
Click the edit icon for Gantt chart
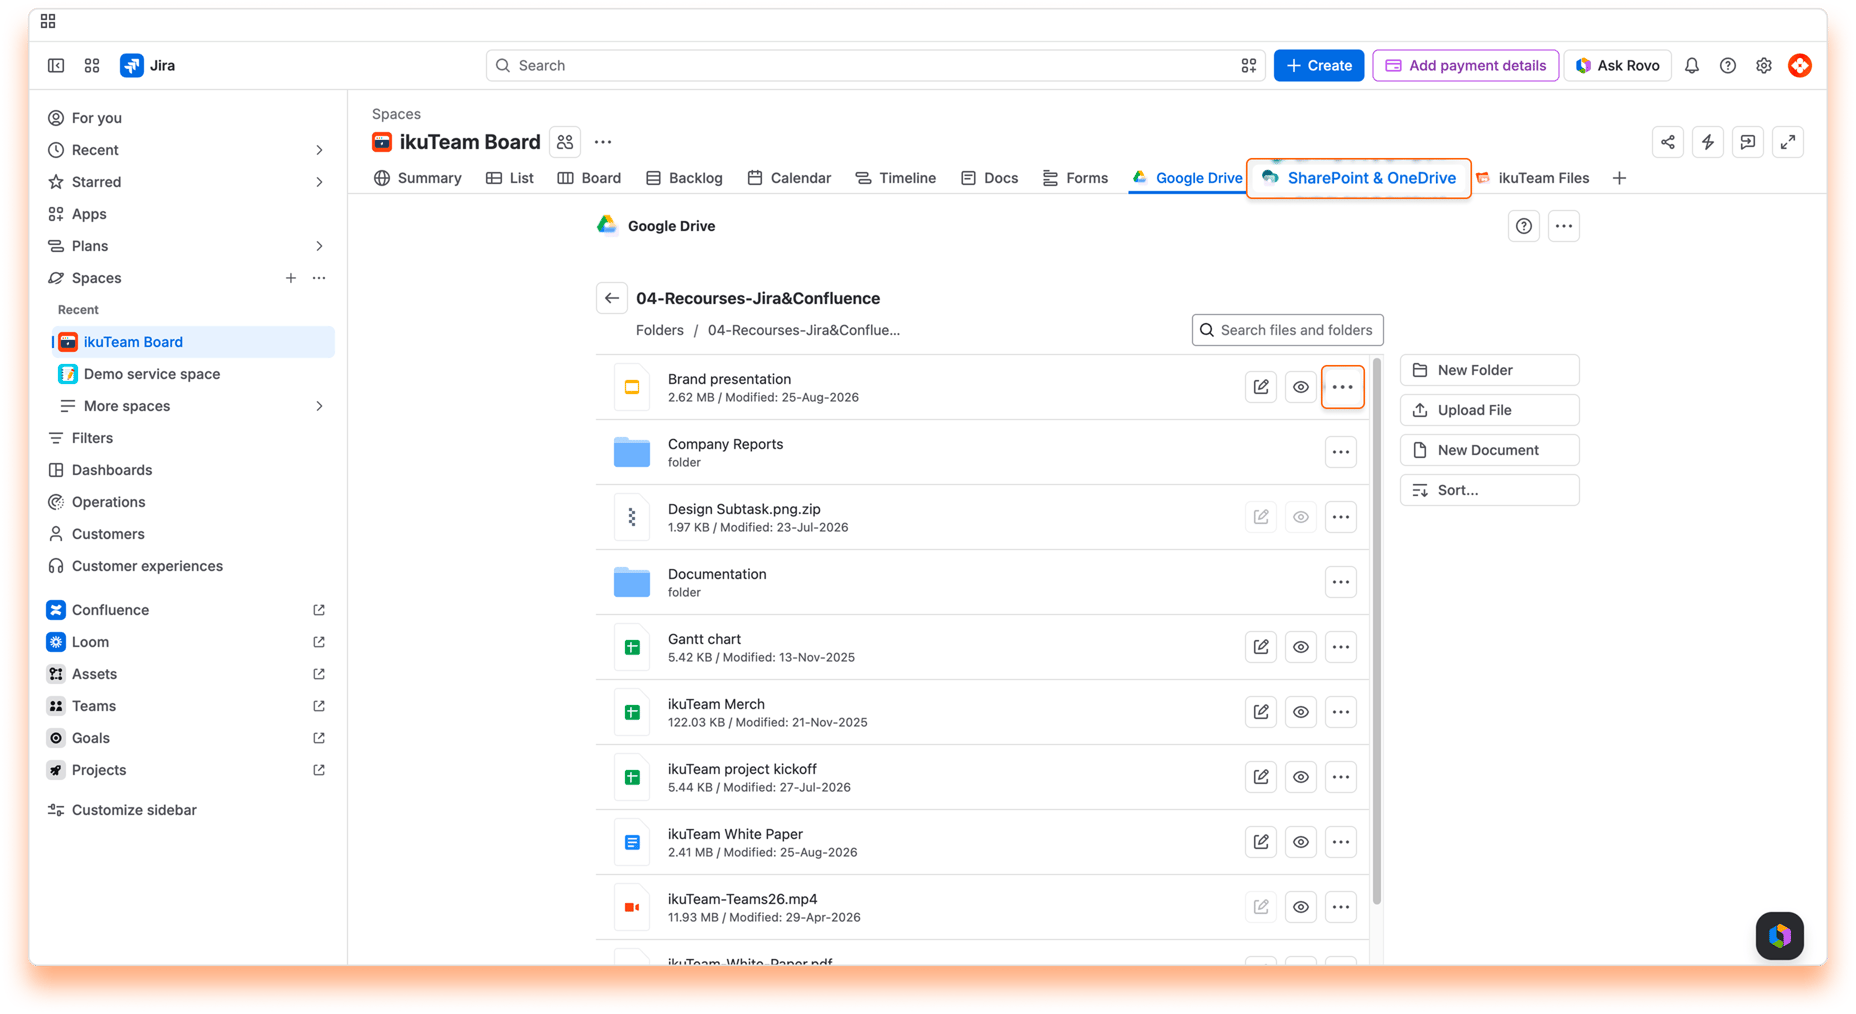(1261, 647)
